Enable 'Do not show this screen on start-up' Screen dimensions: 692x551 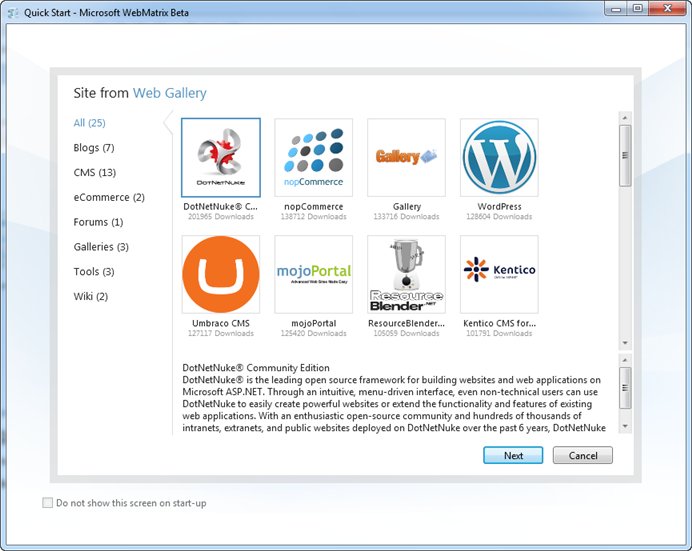pyautogui.click(x=47, y=502)
